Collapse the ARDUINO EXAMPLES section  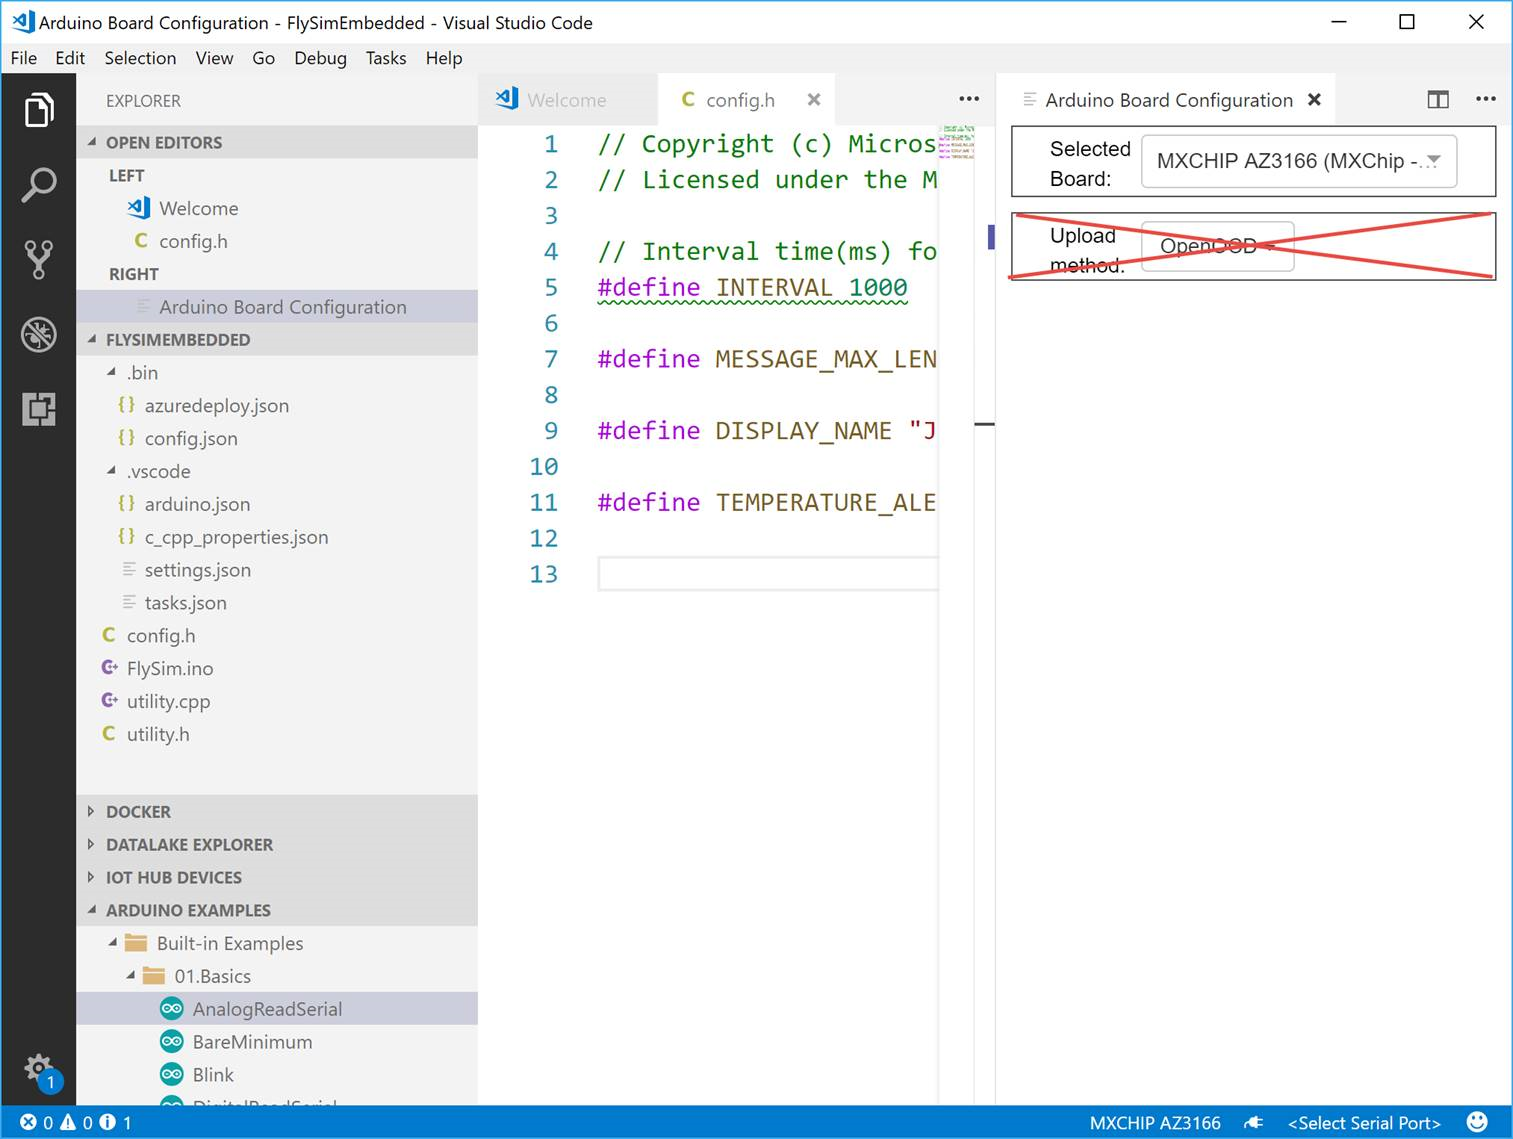(277, 910)
